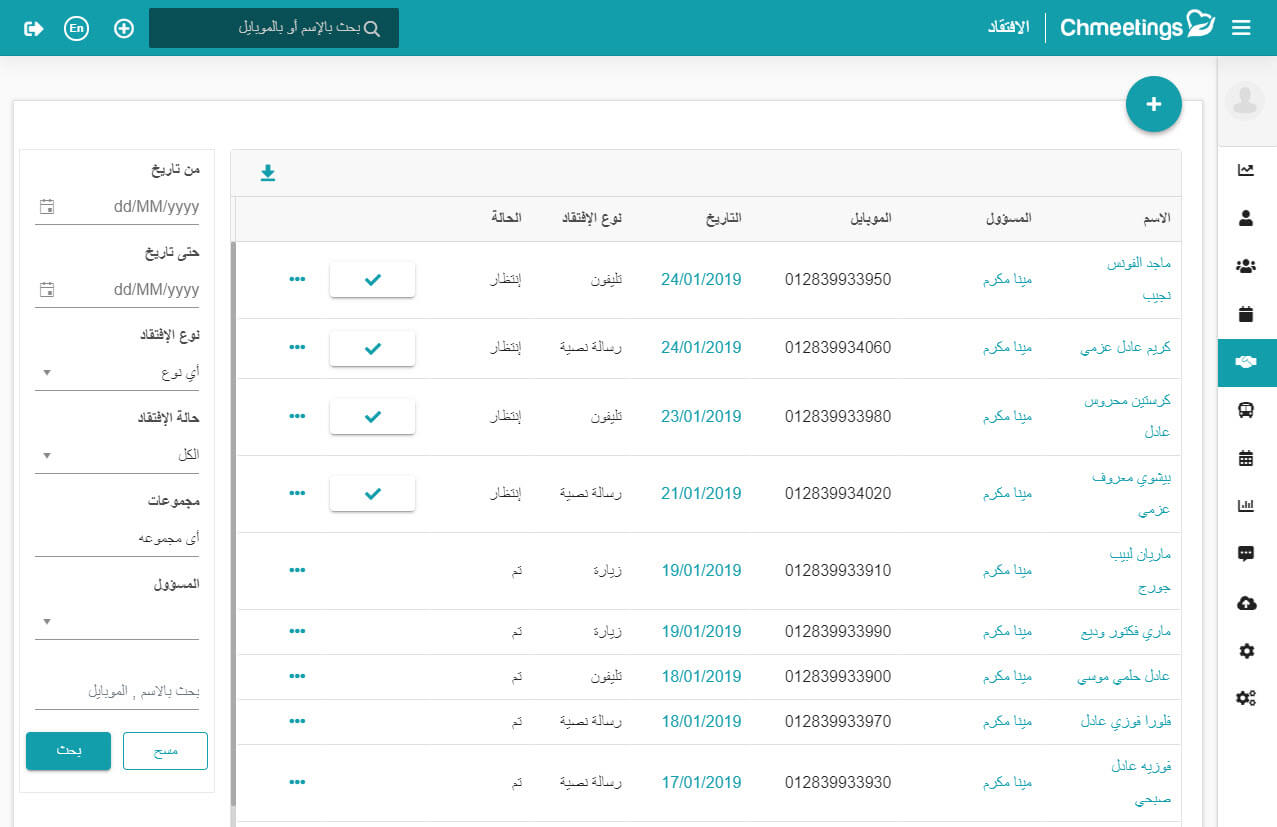Click mobile number 012839933910
The width and height of the screenshot is (1277, 827).
click(838, 570)
